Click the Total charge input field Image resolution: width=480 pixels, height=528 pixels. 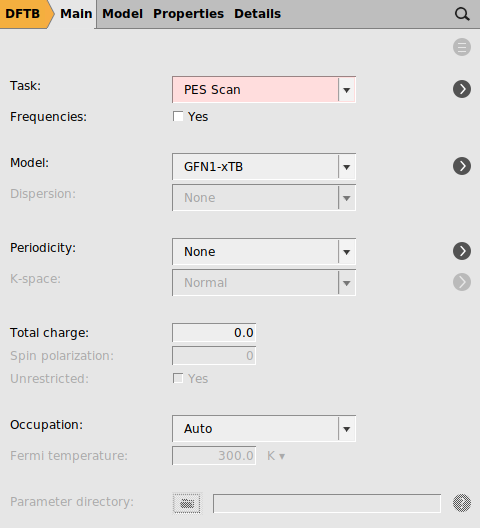(214, 333)
